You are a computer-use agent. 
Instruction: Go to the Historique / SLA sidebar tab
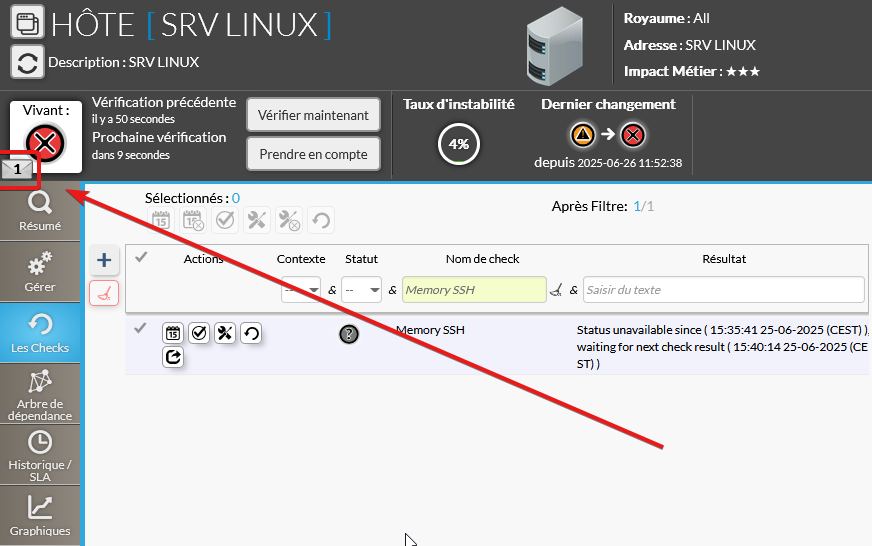pyautogui.click(x=40, y=455)
